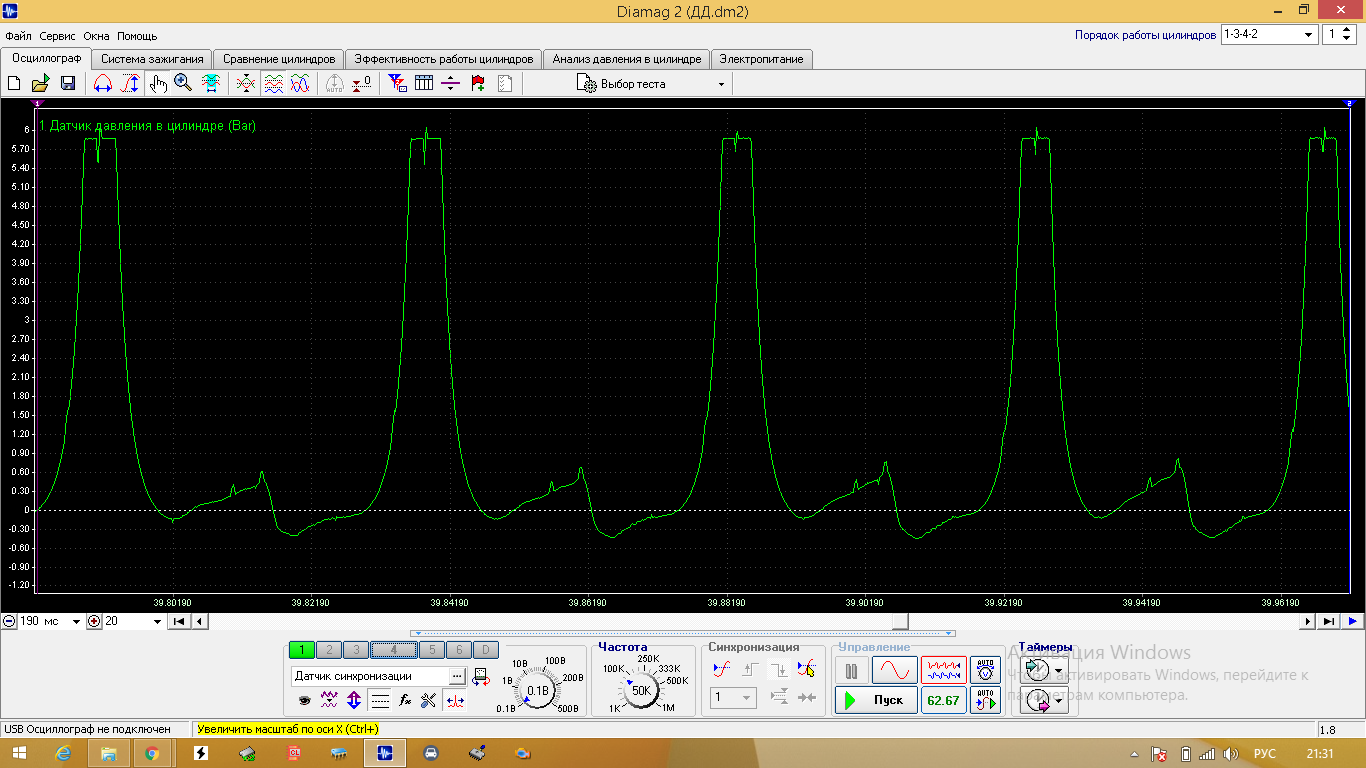Activate the hand pan tool
Viewport: 1366px width, 768px height.
157,84
